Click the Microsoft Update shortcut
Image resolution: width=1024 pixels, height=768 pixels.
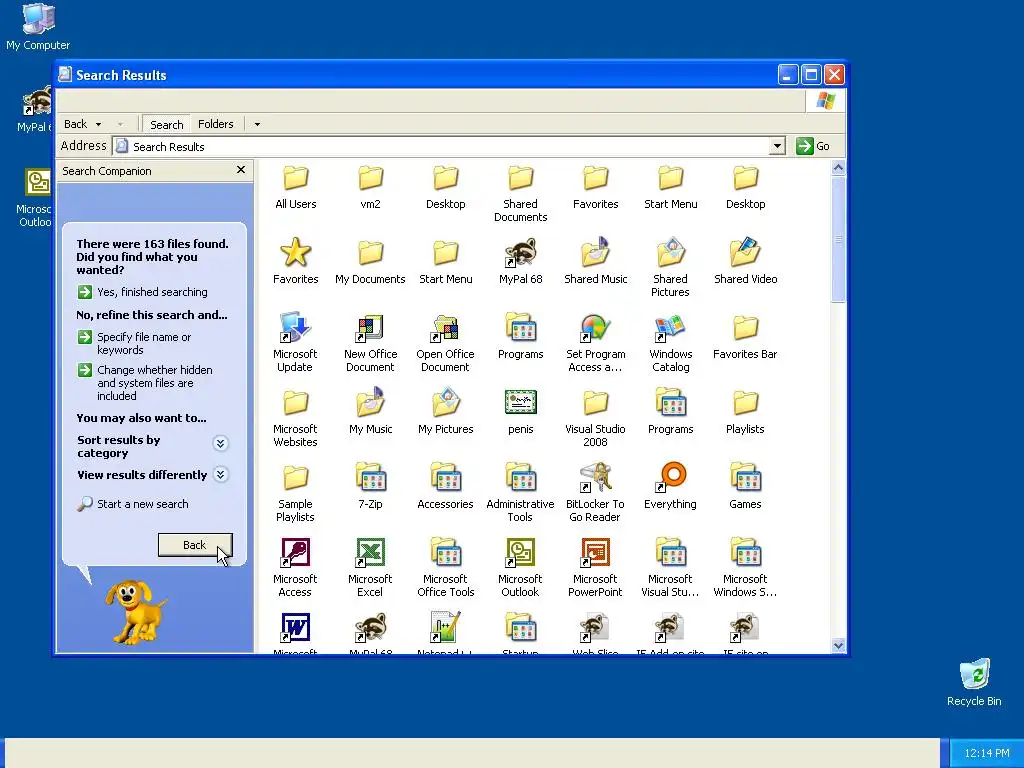[295, 343]
